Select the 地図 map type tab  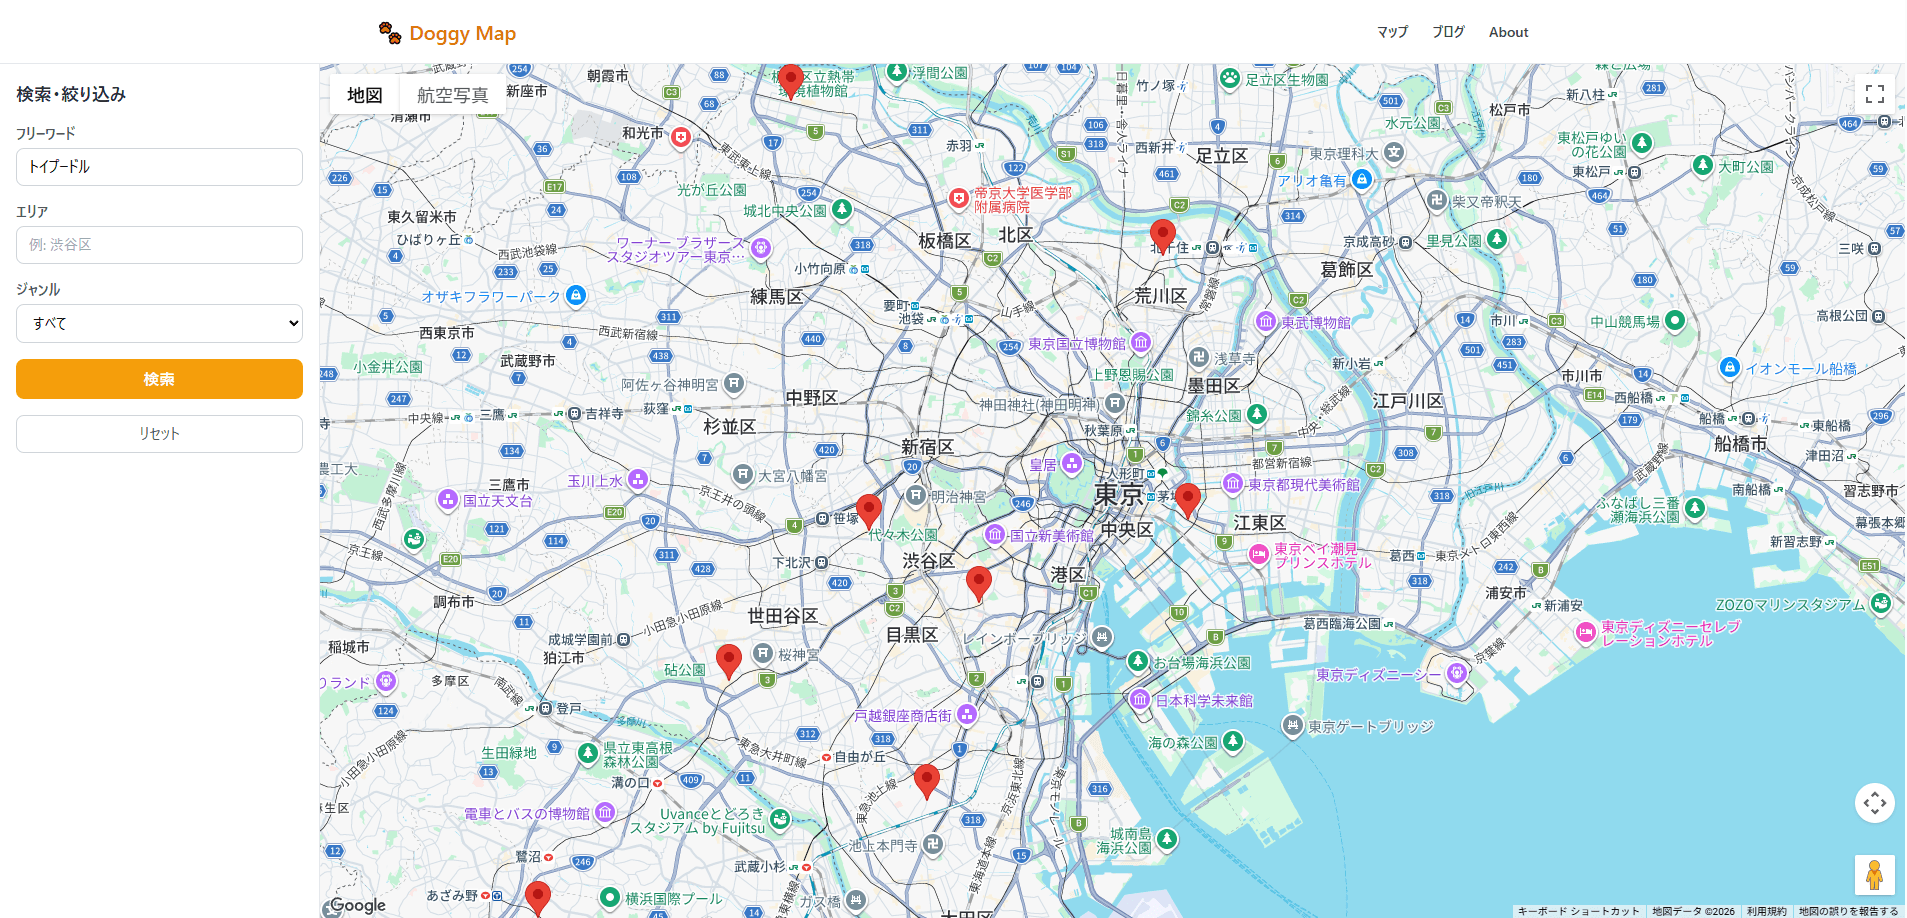tap(365, 95)
